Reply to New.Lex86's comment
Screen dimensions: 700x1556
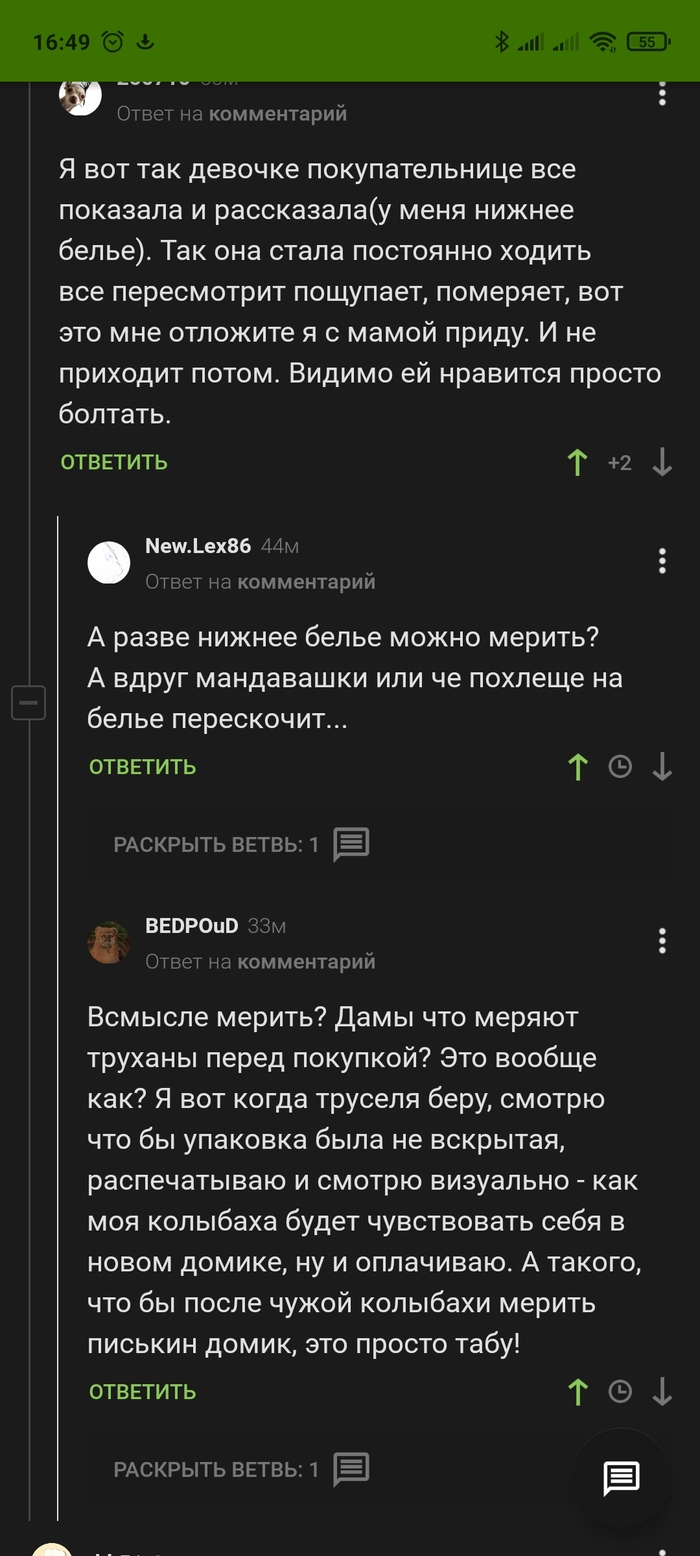[142, 767]
